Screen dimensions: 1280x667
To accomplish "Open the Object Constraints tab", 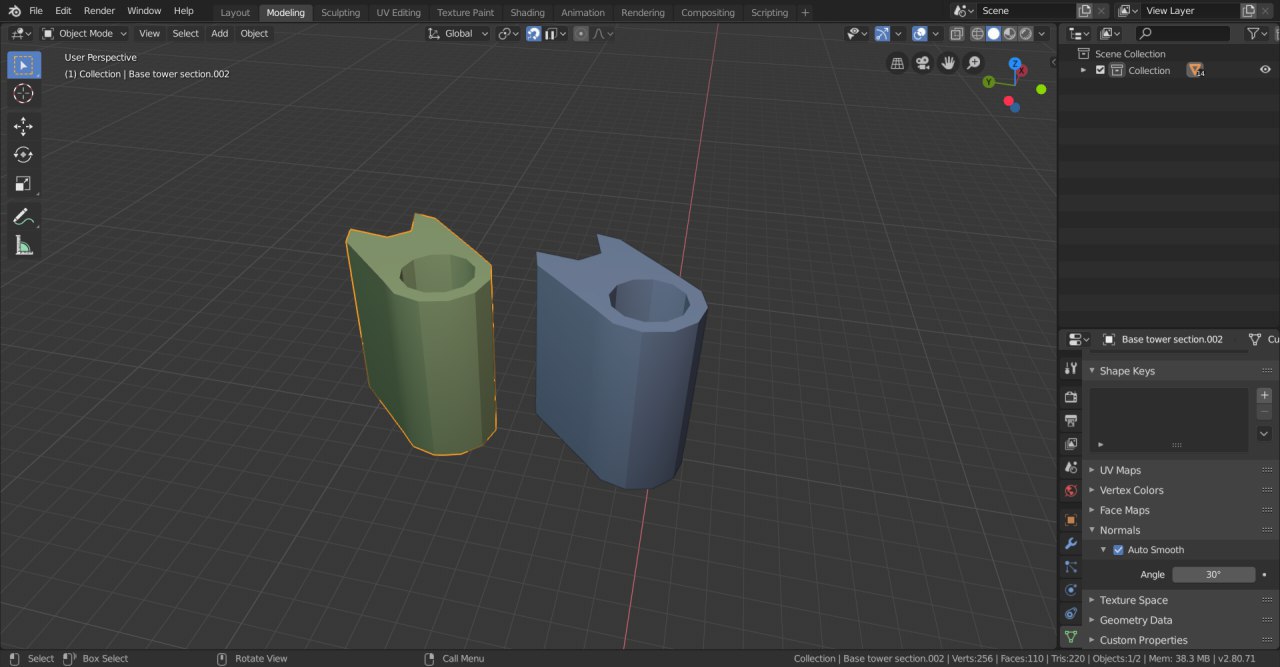I will click(x=1070, y=613).
